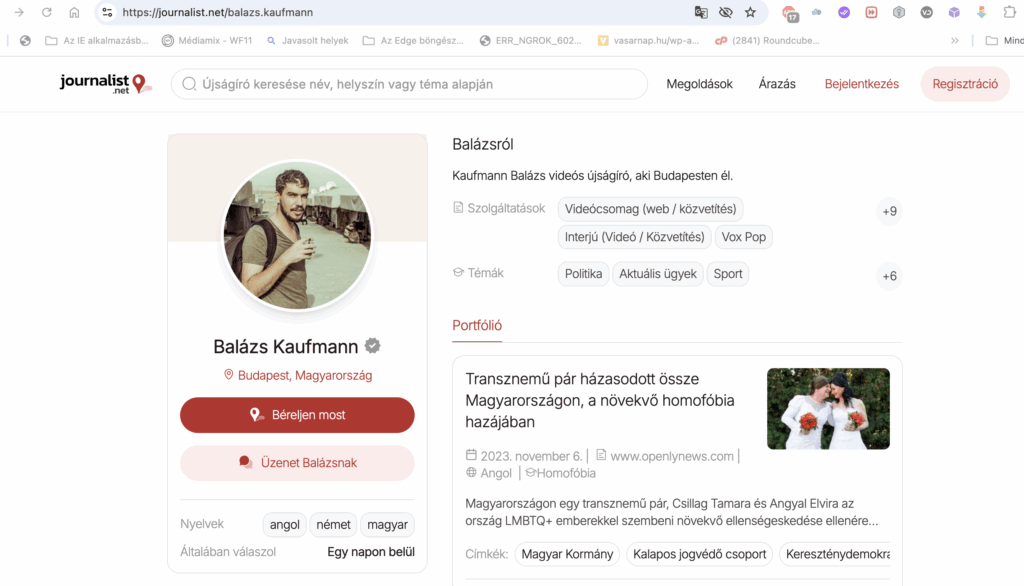Open the Megoldások menu
1024x586 pixels.
699,84
